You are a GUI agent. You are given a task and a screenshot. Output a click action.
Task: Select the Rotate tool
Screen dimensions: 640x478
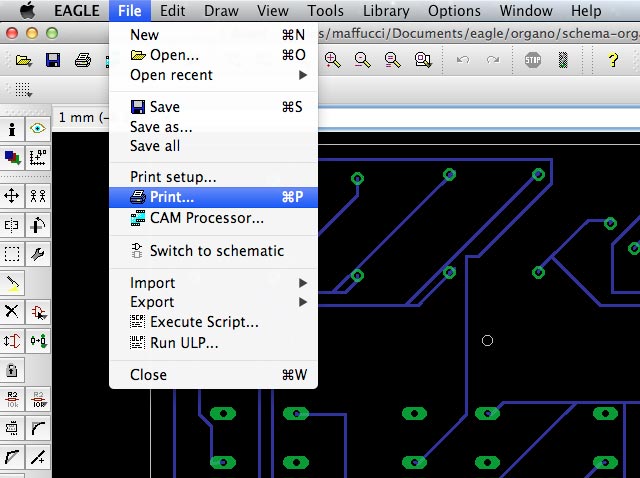click(x=38, y=225)
